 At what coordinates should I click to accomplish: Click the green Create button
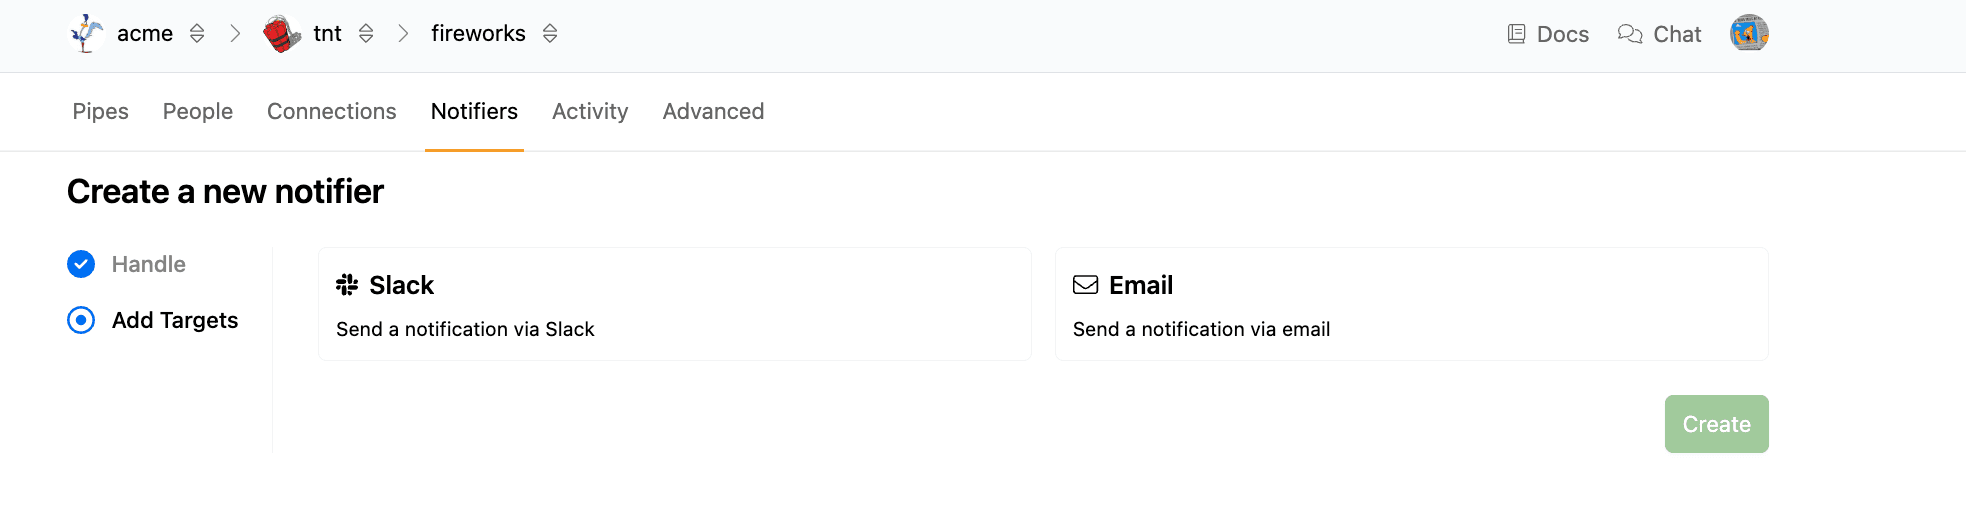[x=1716, y=424]
